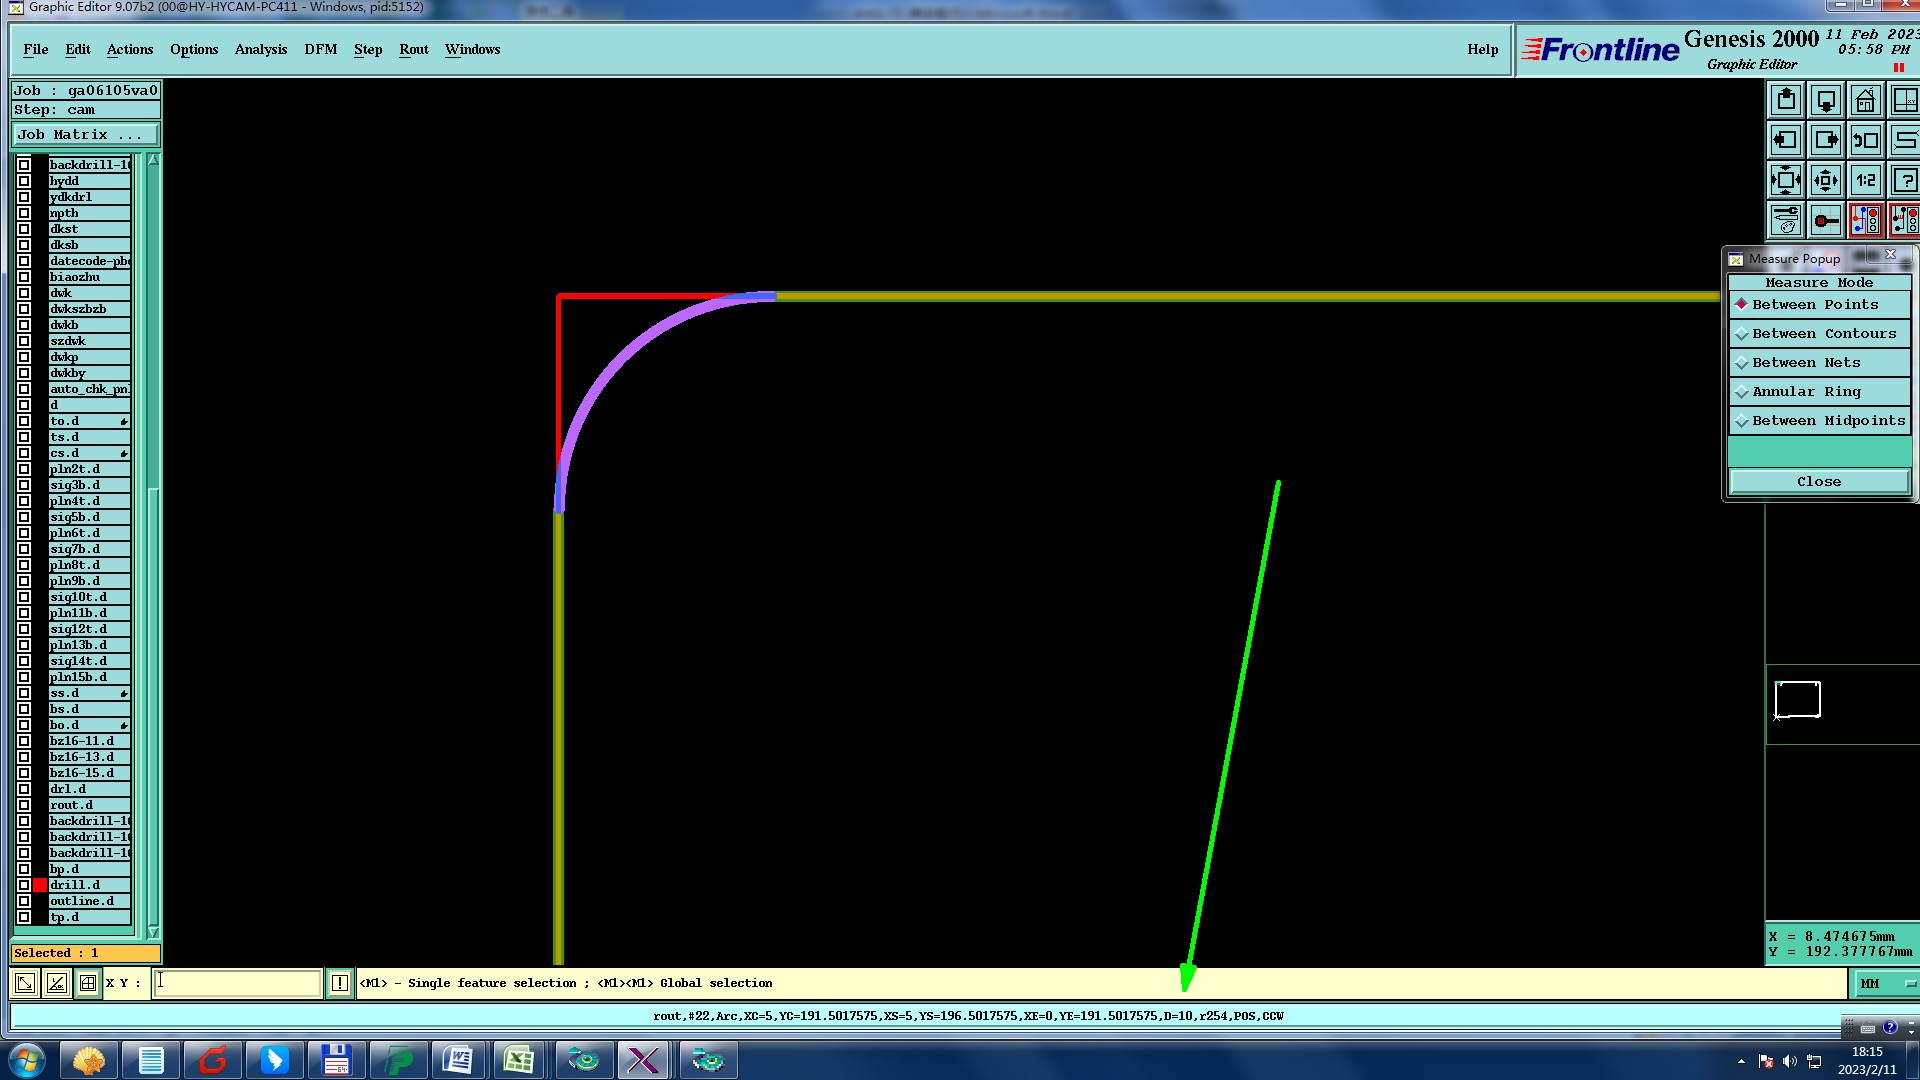Open the Rout menu
The width and height of the screenshot is (1920, 1080).
[413, 49]
